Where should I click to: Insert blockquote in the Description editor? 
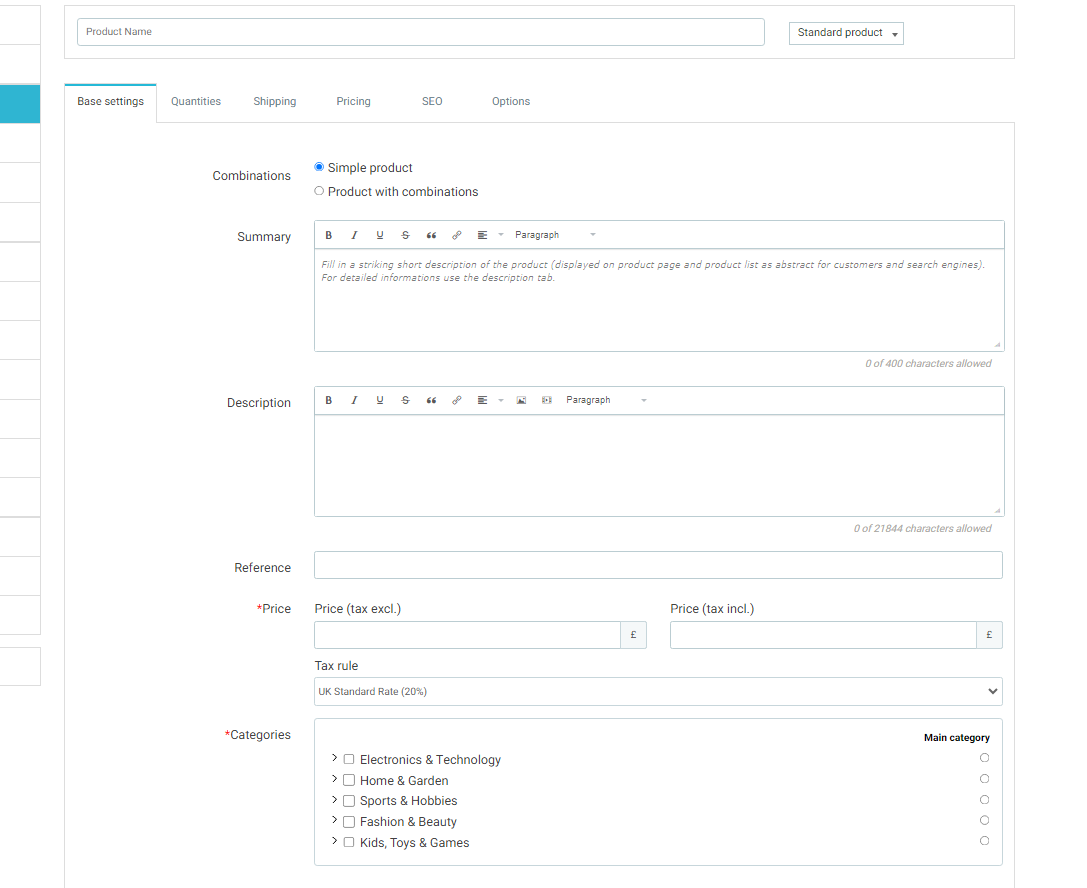[x=431, y=400]
